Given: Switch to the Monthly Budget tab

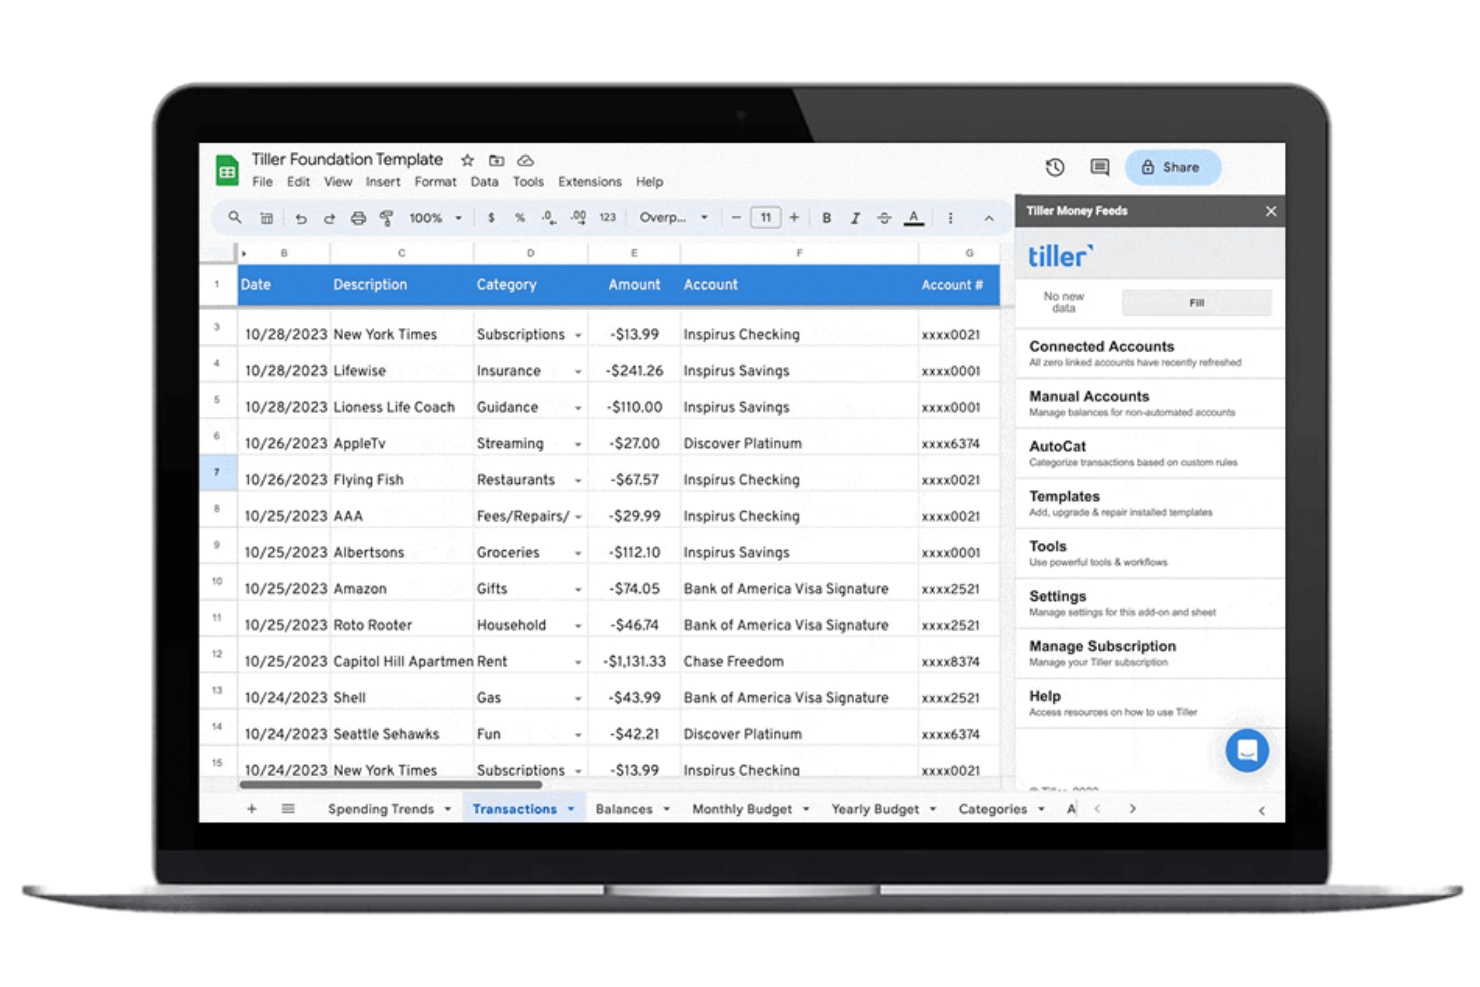Looking at the screenshot, I should tap(742, 809).
